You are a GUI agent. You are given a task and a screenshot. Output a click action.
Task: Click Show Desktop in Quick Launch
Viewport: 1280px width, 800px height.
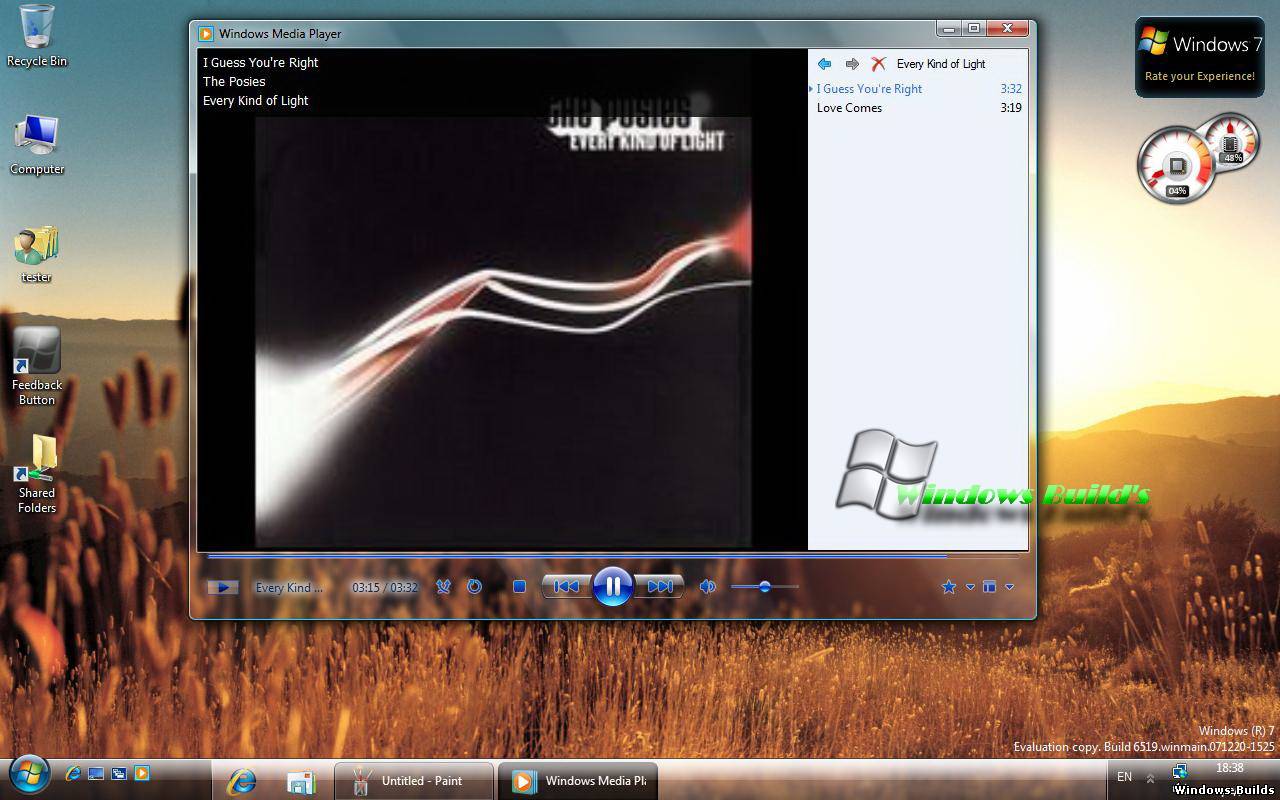pos(96,773)
